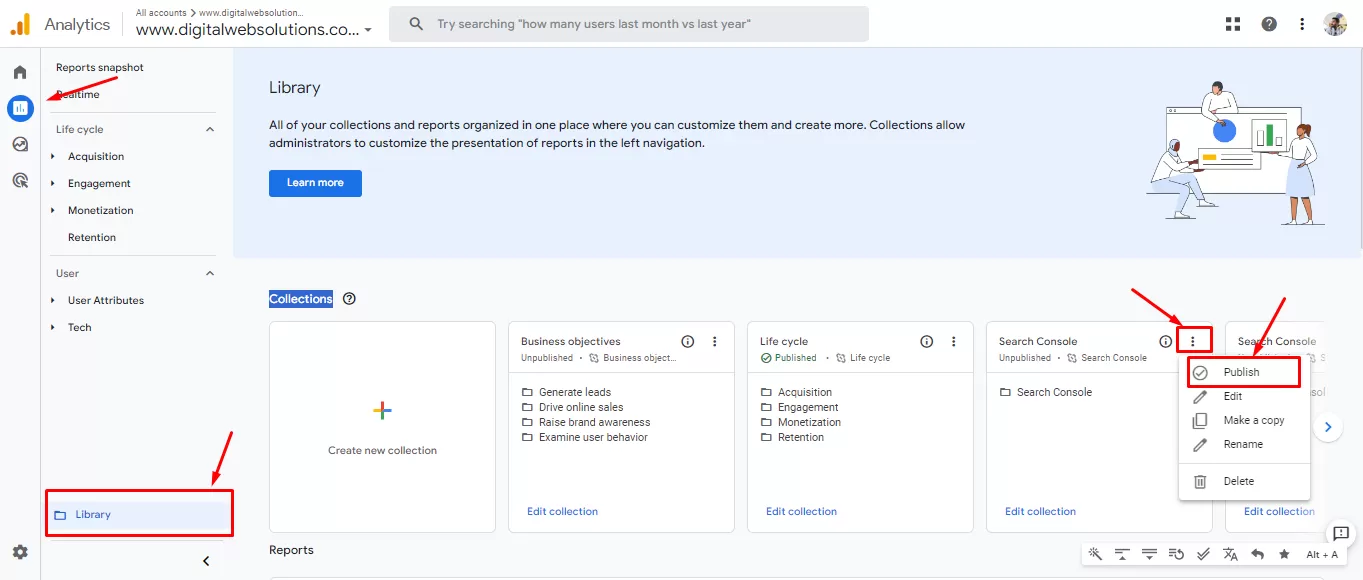Screen dimensions: 1363x580
Task: Click Edit collection under Life cycle
Action: [x=801, y=511]
